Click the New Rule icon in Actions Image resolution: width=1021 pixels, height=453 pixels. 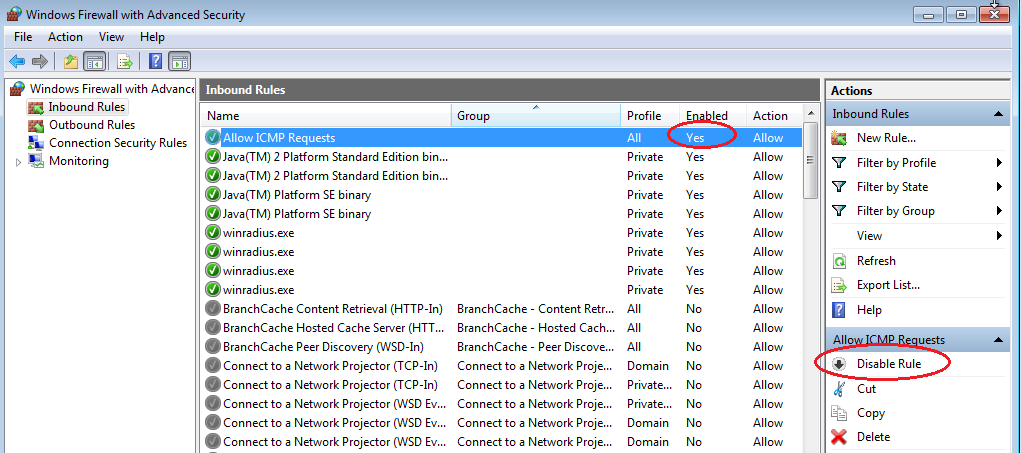(840, 138)
